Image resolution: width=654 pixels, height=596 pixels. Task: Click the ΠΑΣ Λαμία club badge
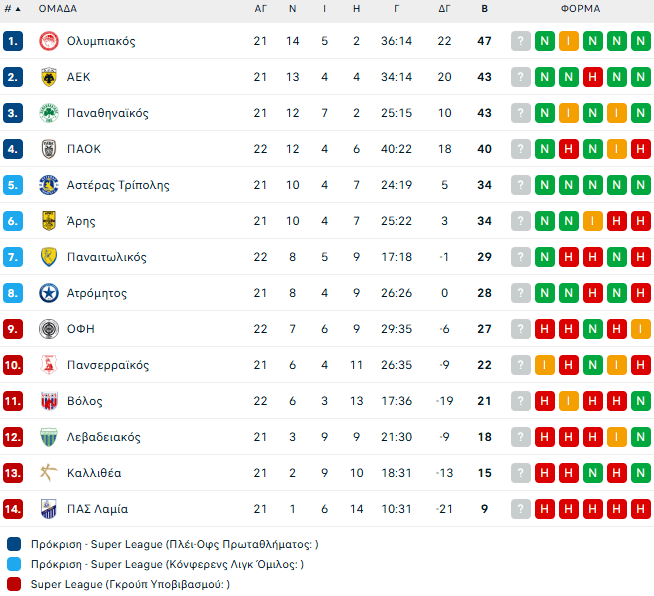pos(48,509)
